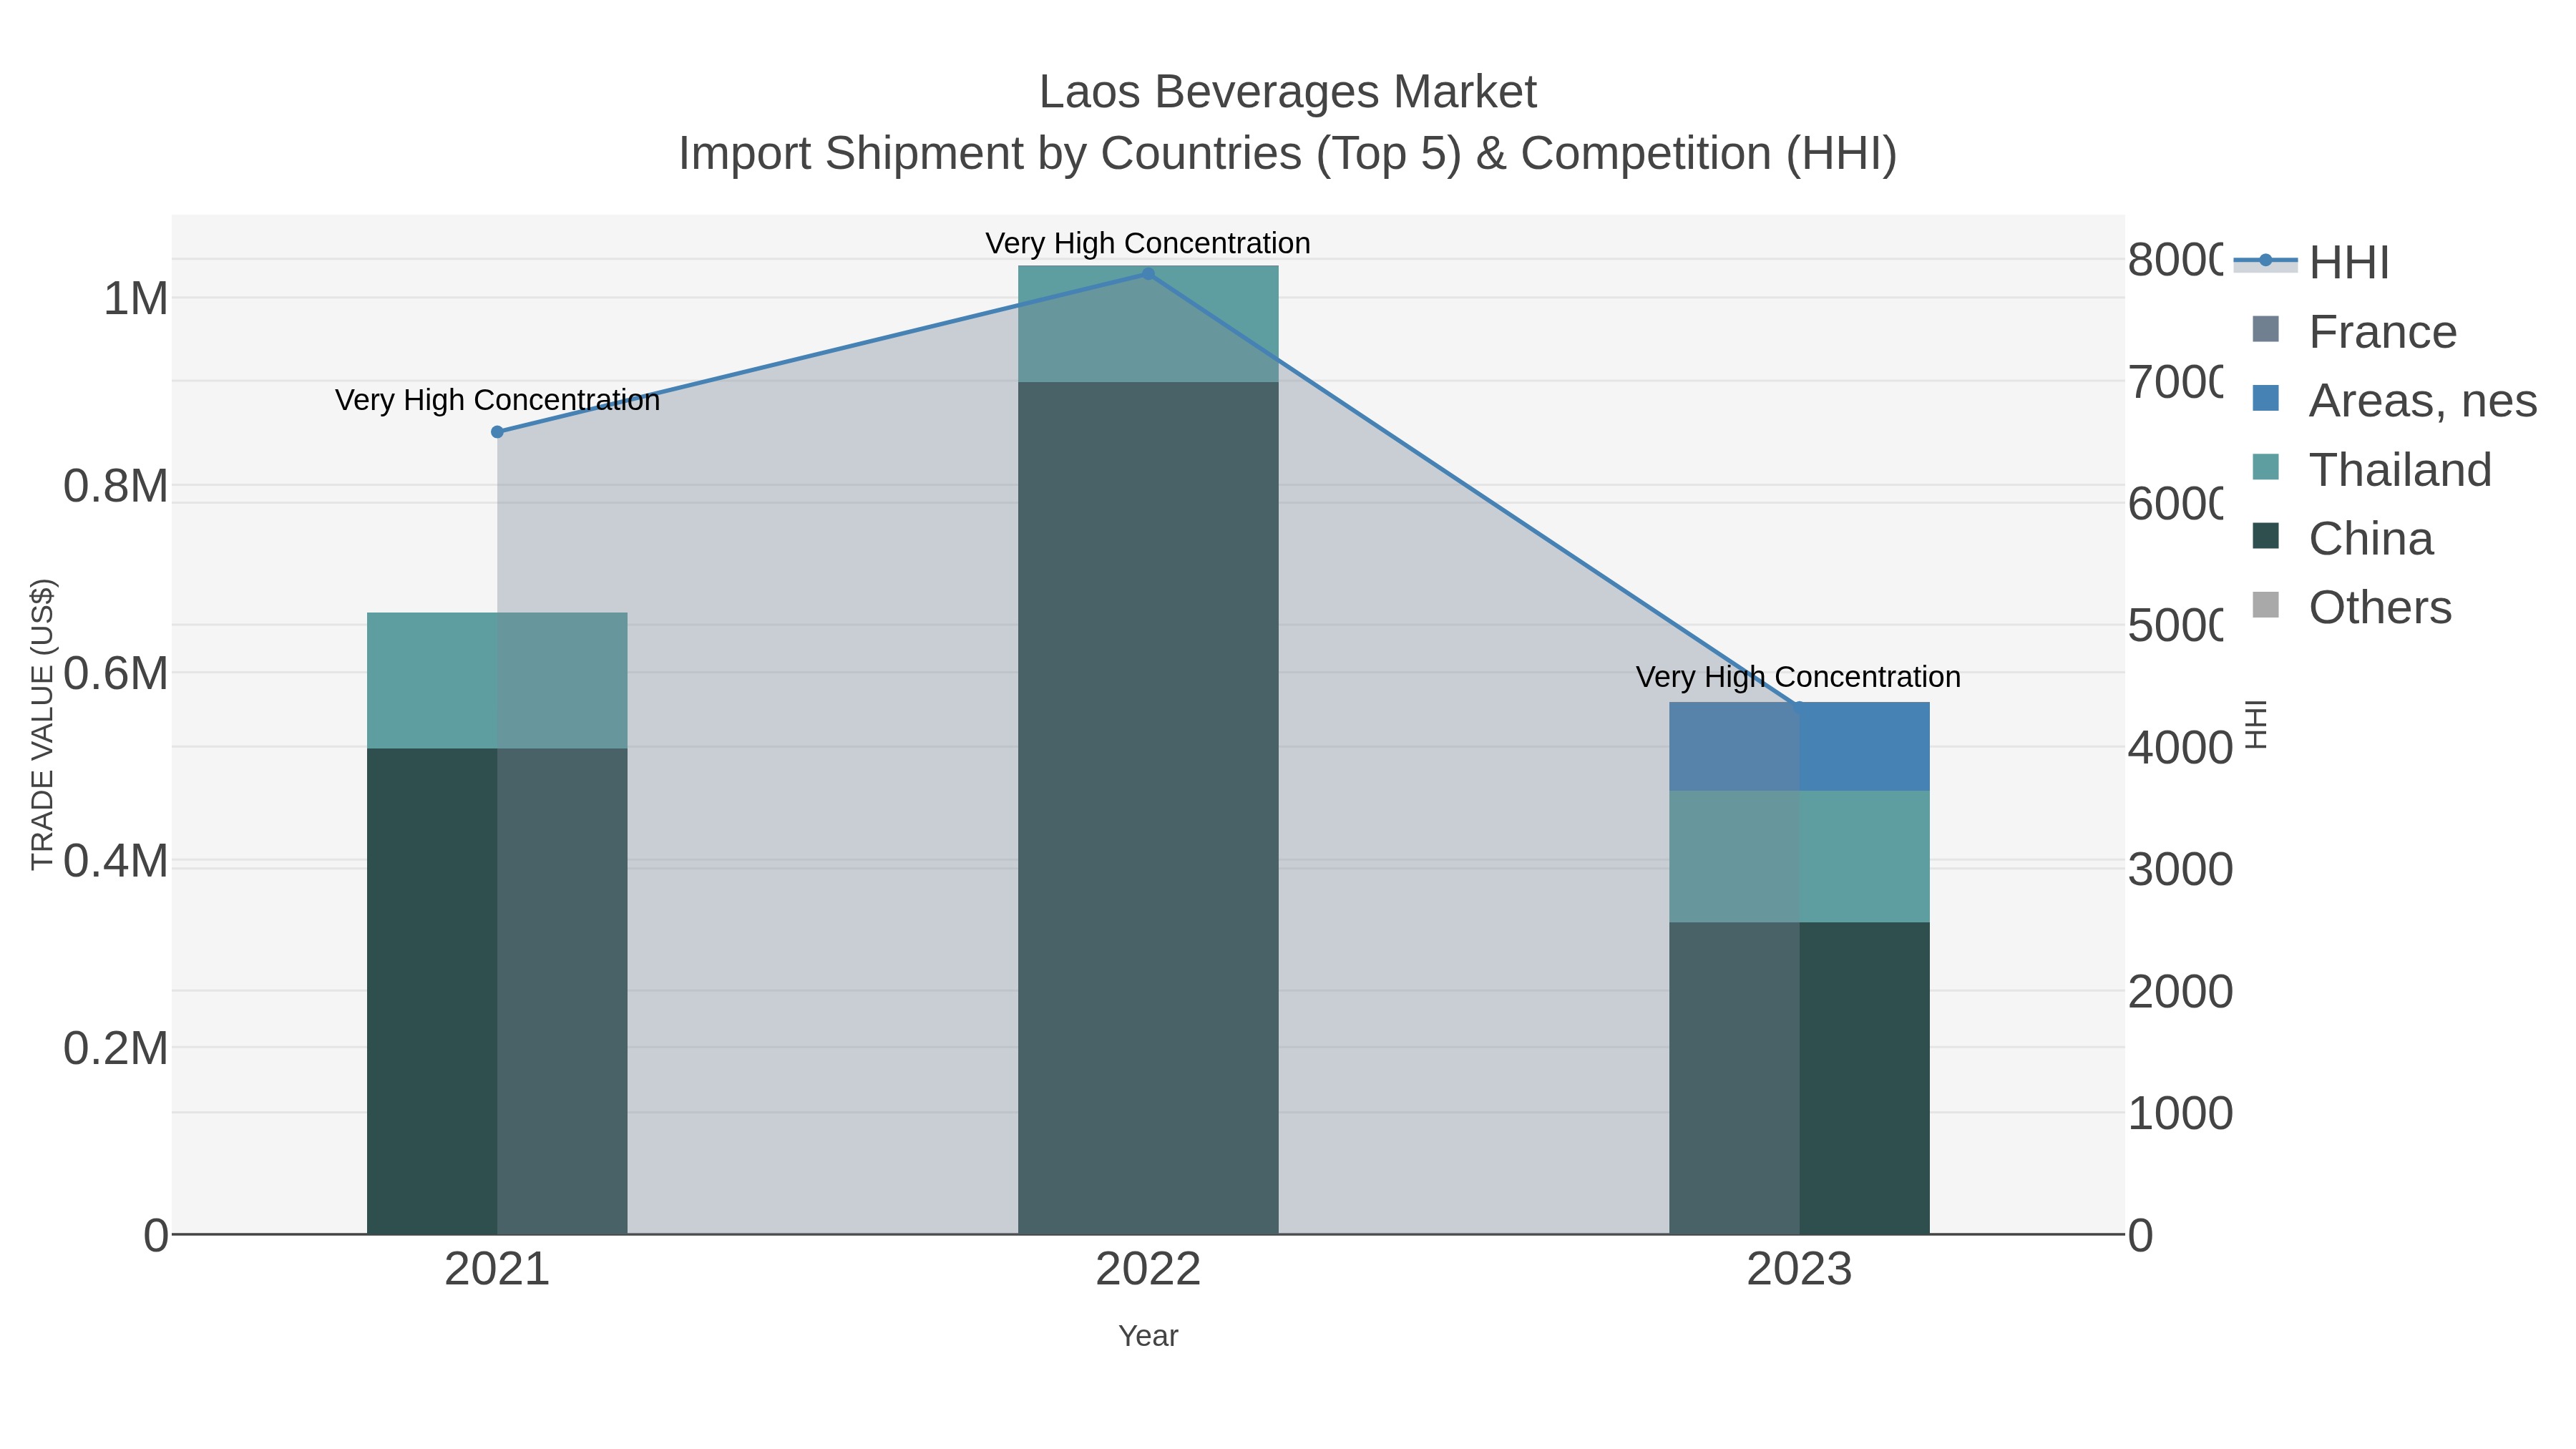Click the Others legend color swatch
Image resolution: width=2576 pixels, height=1449 pixels.
tap(2265, 605)
